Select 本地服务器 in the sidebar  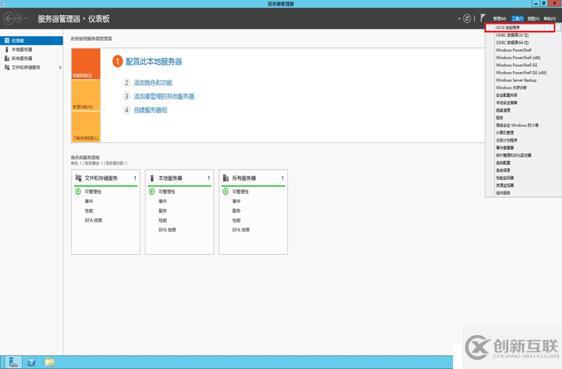[32, 49]
